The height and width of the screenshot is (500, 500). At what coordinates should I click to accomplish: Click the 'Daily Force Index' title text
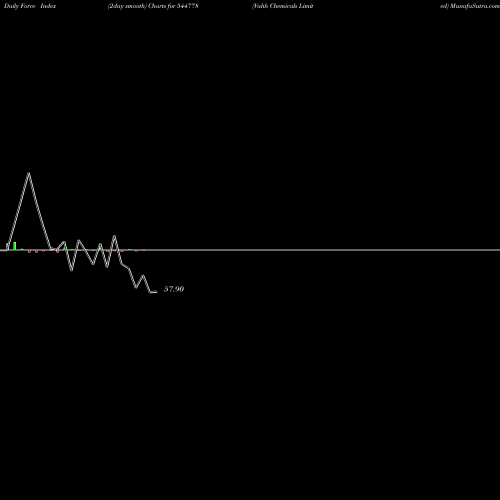coord(30,6)
